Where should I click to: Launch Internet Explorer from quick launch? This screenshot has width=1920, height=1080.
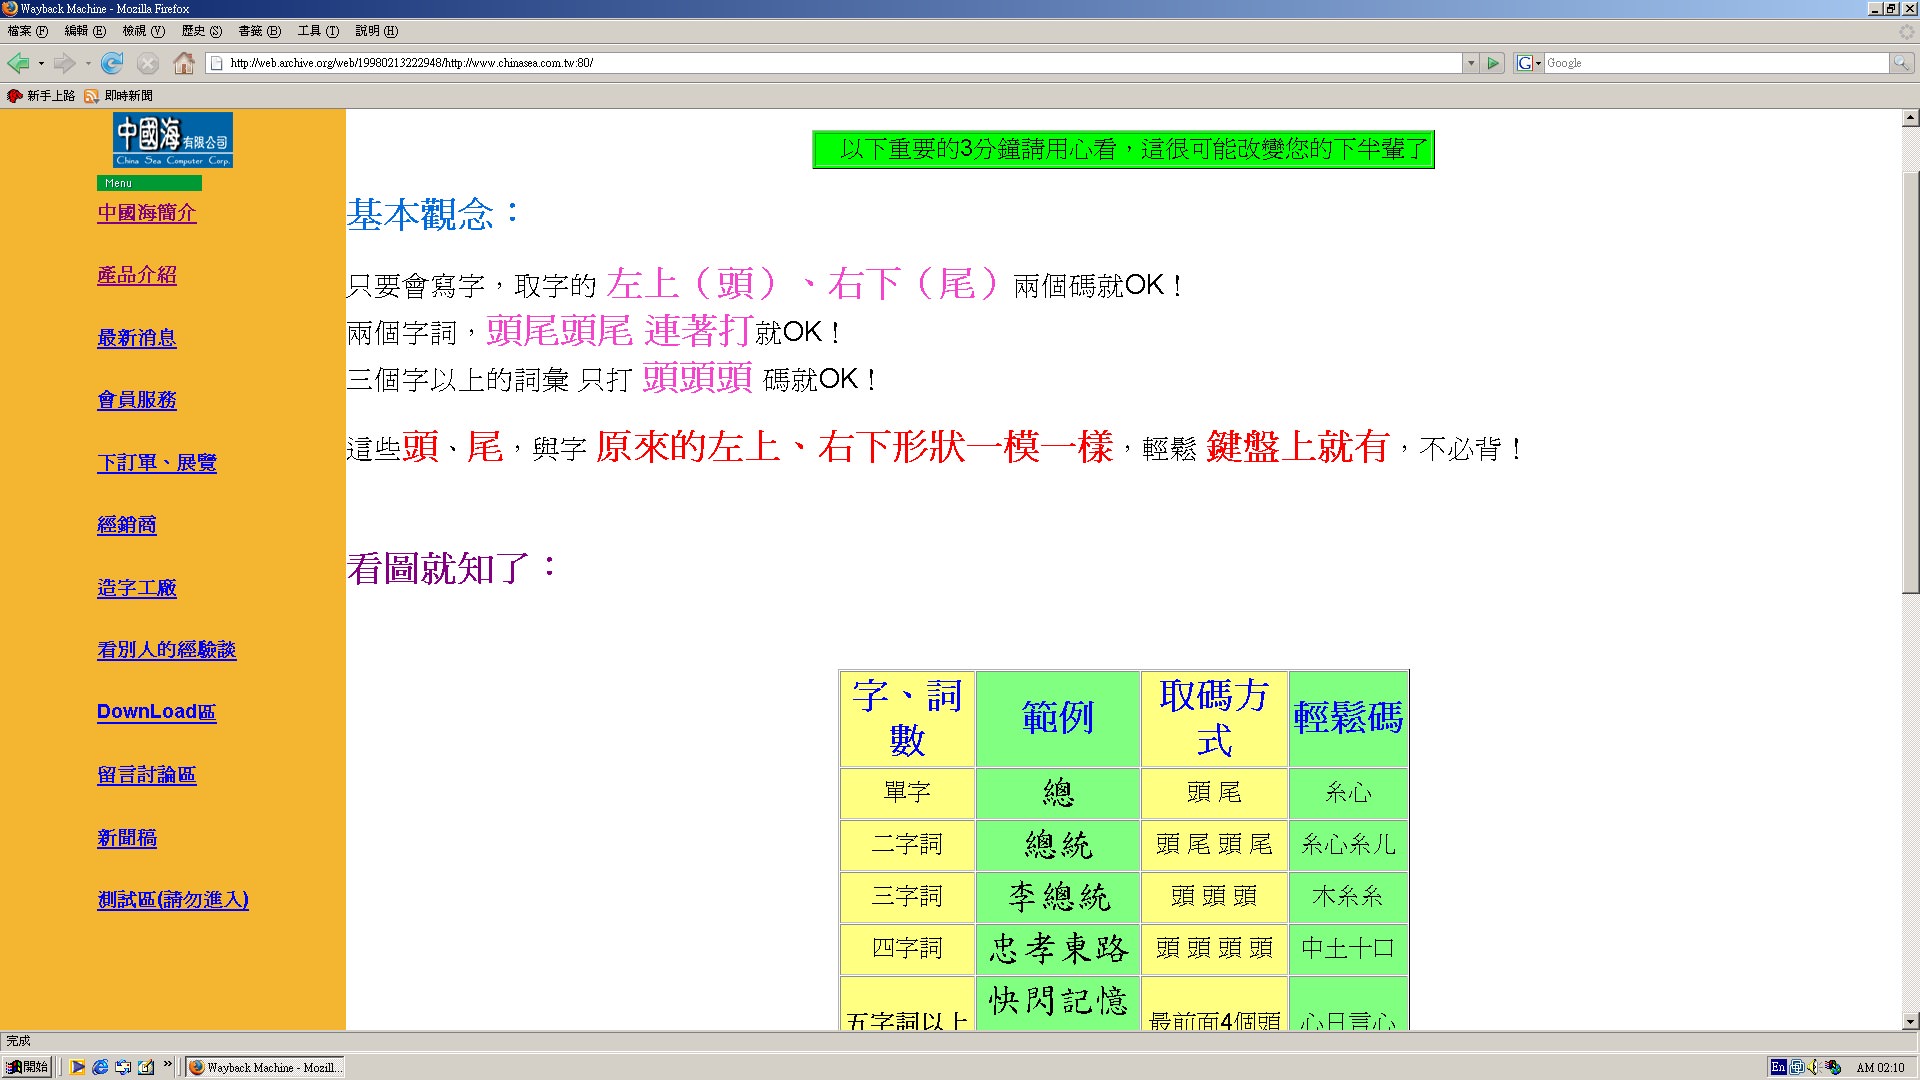pos(100,1067)
